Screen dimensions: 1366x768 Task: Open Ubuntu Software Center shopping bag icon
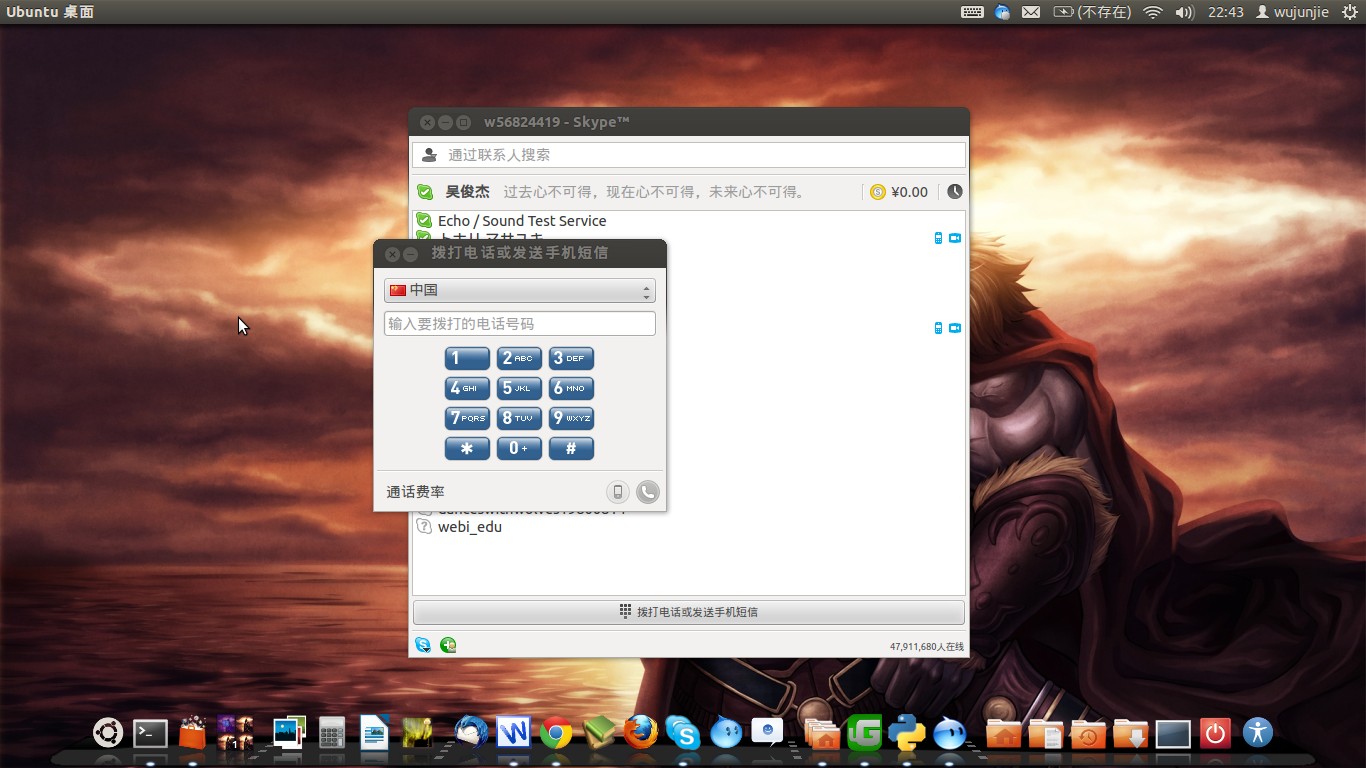tap(192, 733)
